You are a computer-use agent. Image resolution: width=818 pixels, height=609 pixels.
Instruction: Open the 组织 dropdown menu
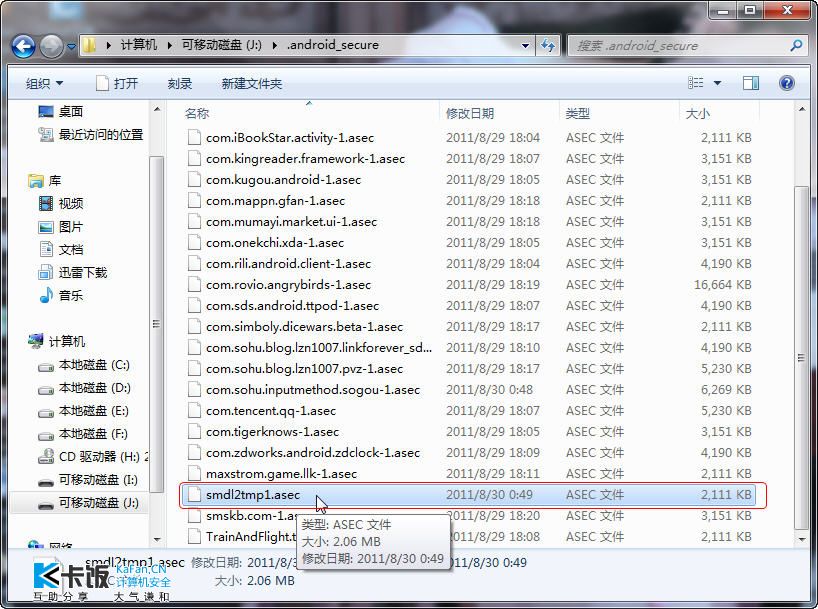pos(44,83)
